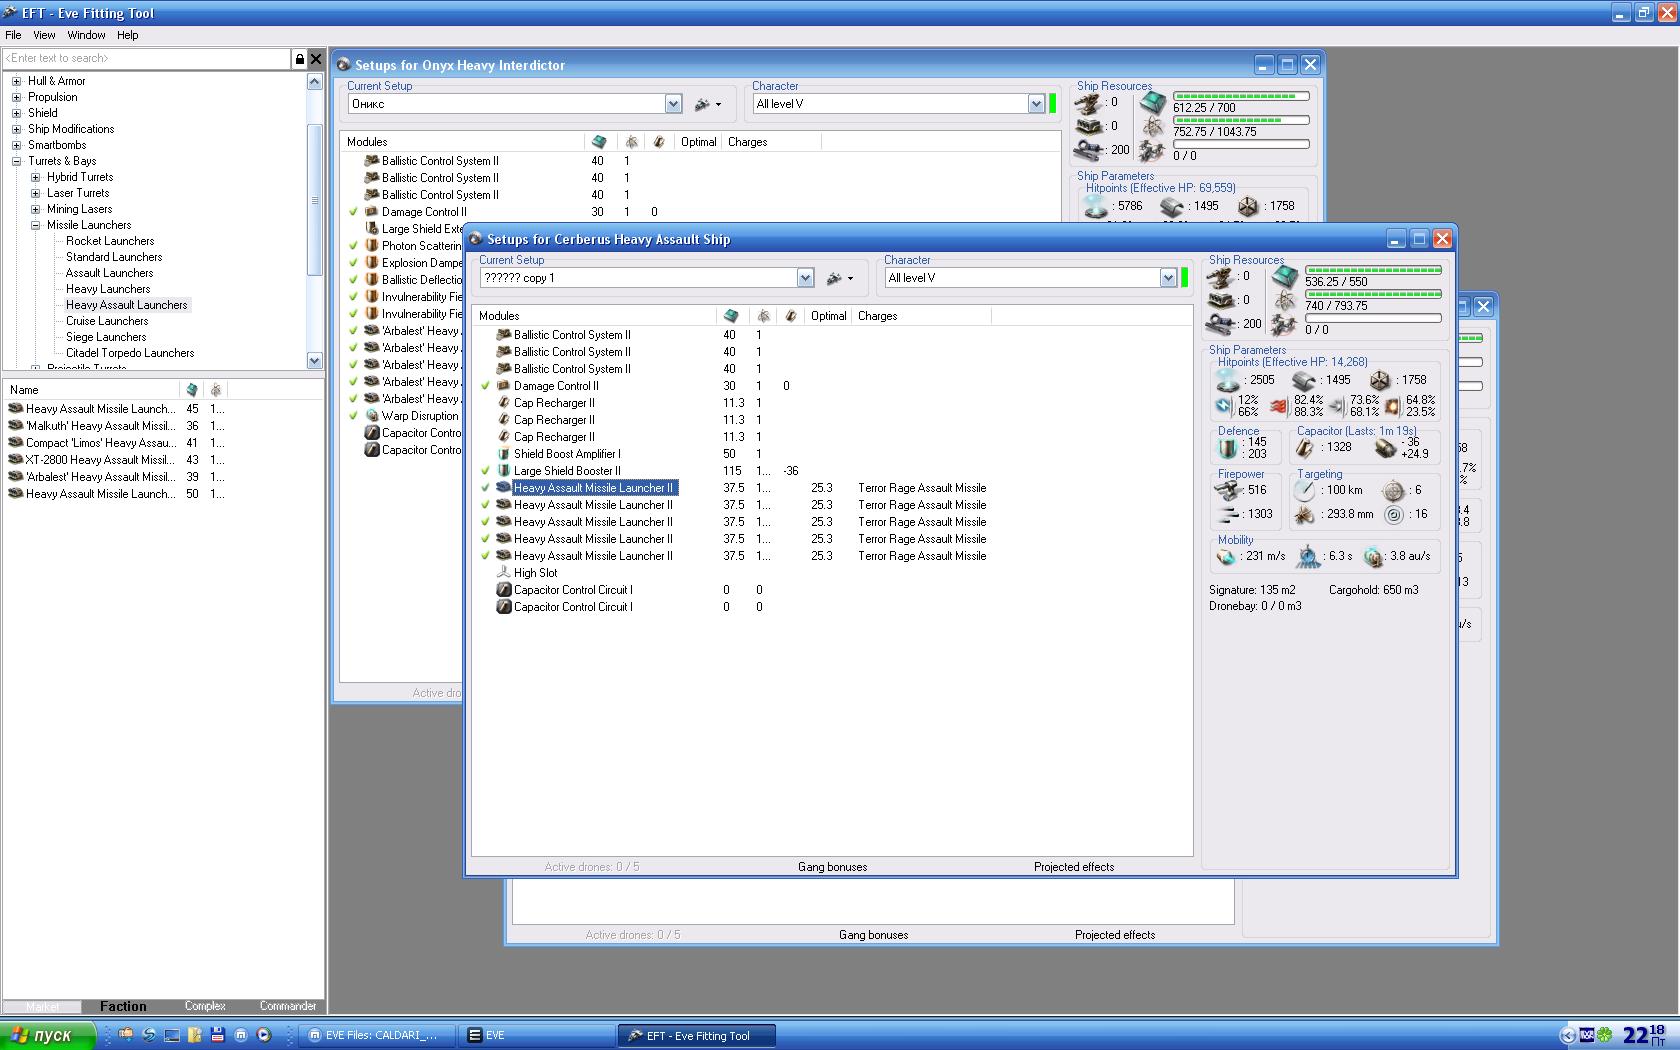Toggle Ballistic Deflection checkmark in the Onyx window
This screenshot has width=1680, height=1050.
click(353, 280)
